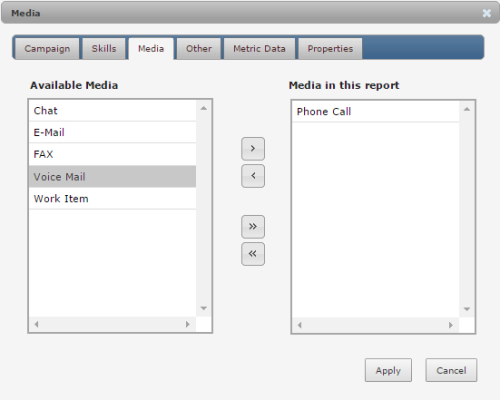This screenshot has height=400, width=500.
Task: Switch to the Other tab
Action: 199,49
